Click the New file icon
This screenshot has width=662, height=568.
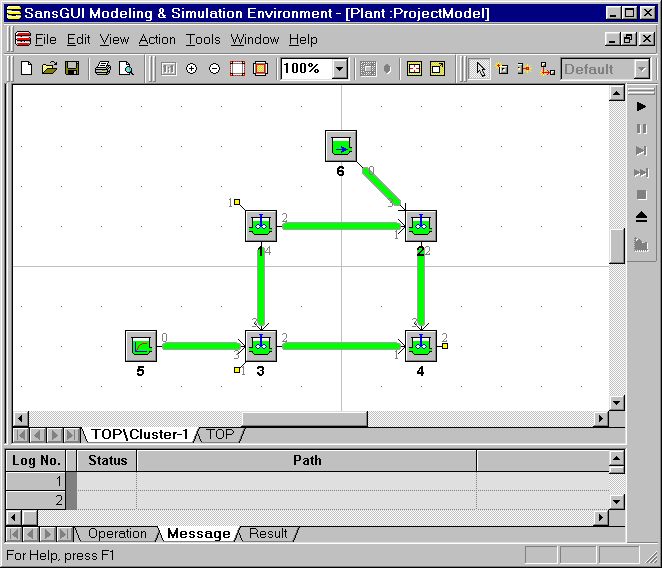point(27,69)
